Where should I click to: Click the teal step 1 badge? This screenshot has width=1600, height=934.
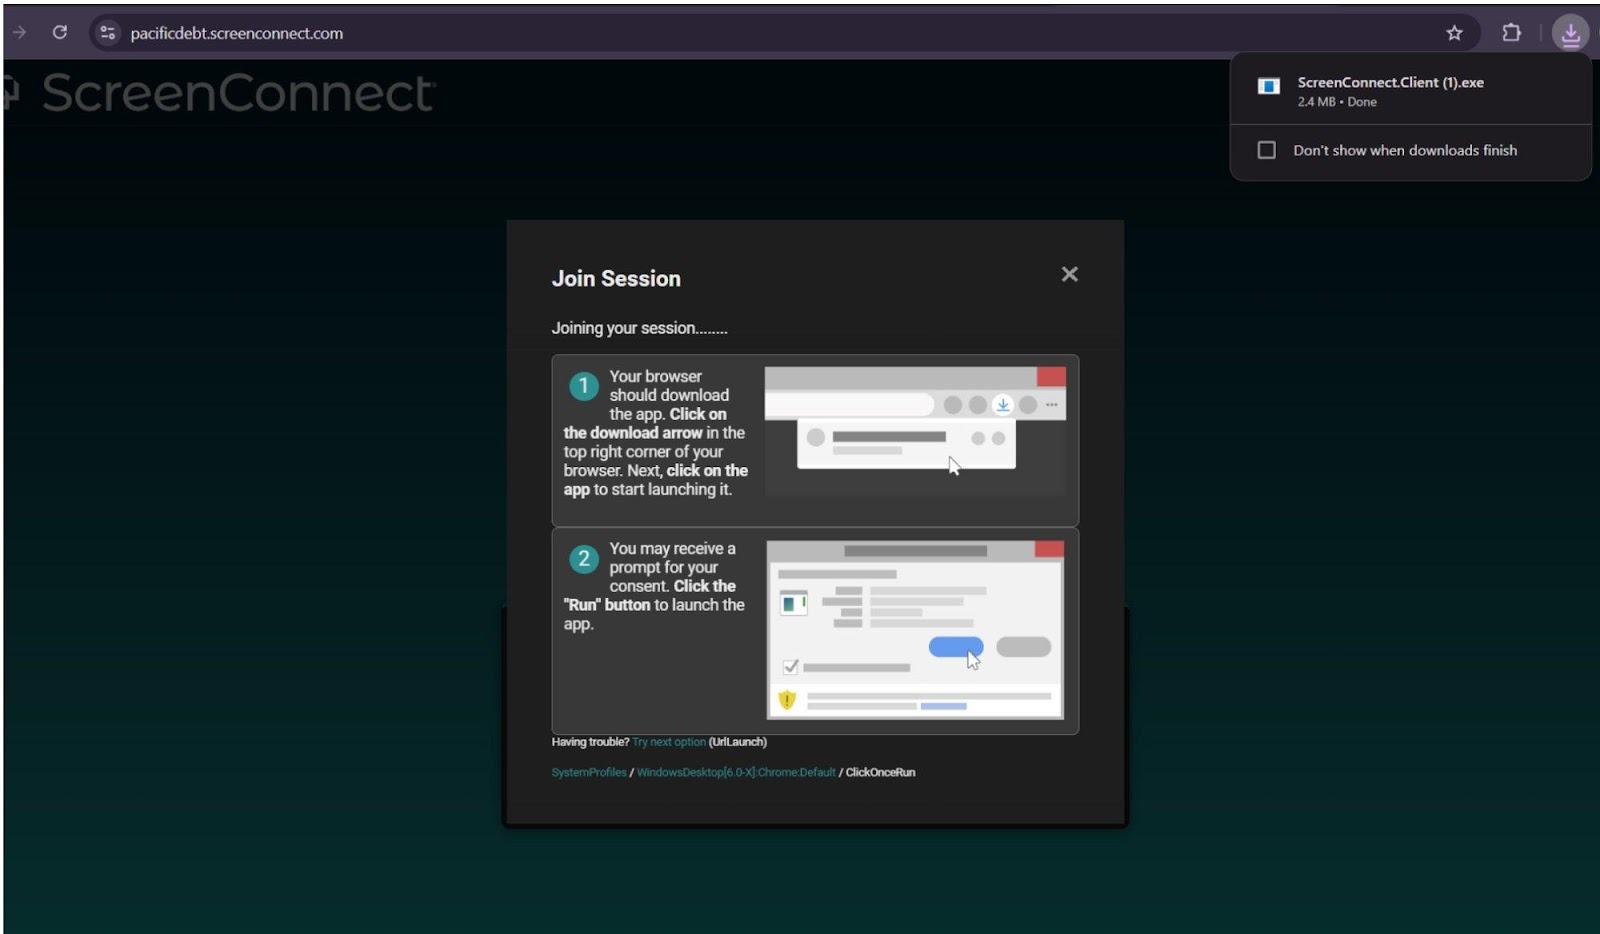point(583,386)
